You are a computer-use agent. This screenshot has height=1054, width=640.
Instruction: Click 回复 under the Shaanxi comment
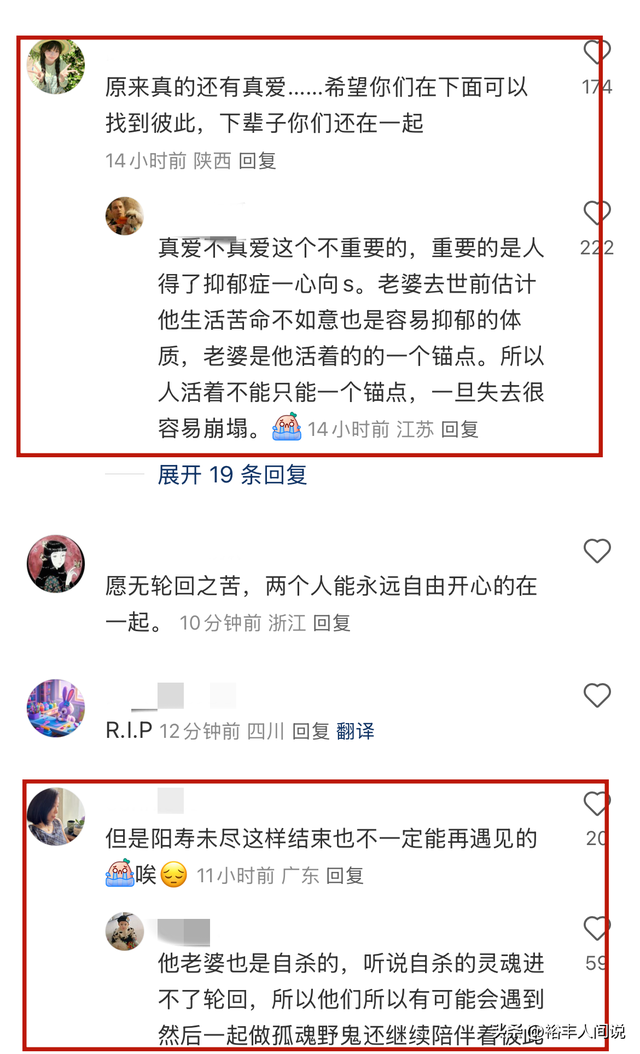click(257, 161)
